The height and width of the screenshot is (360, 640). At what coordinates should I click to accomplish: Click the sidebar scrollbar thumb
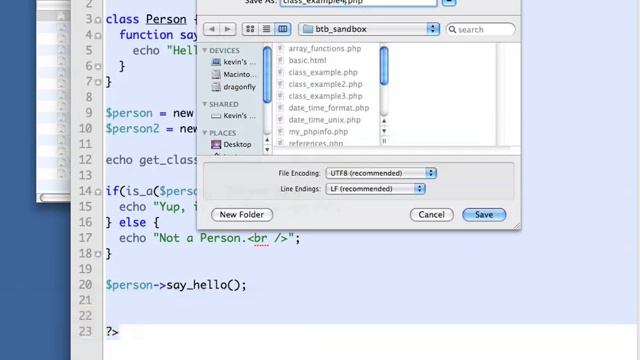[x=267, y=74]
